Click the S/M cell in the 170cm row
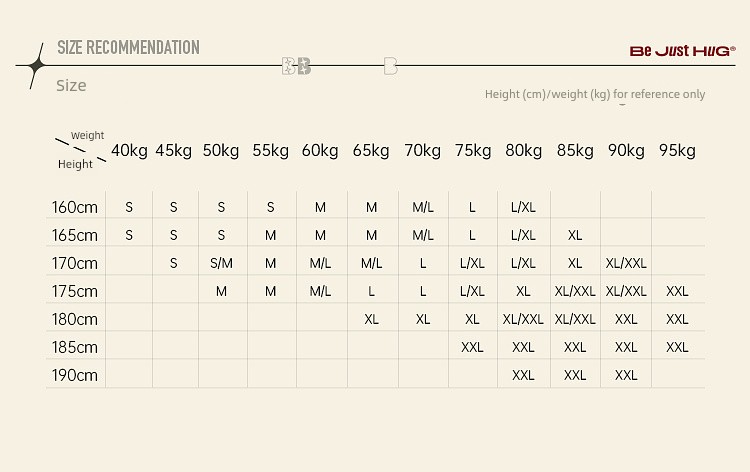Viewport: 750px width, 472px height. [222, 264]
